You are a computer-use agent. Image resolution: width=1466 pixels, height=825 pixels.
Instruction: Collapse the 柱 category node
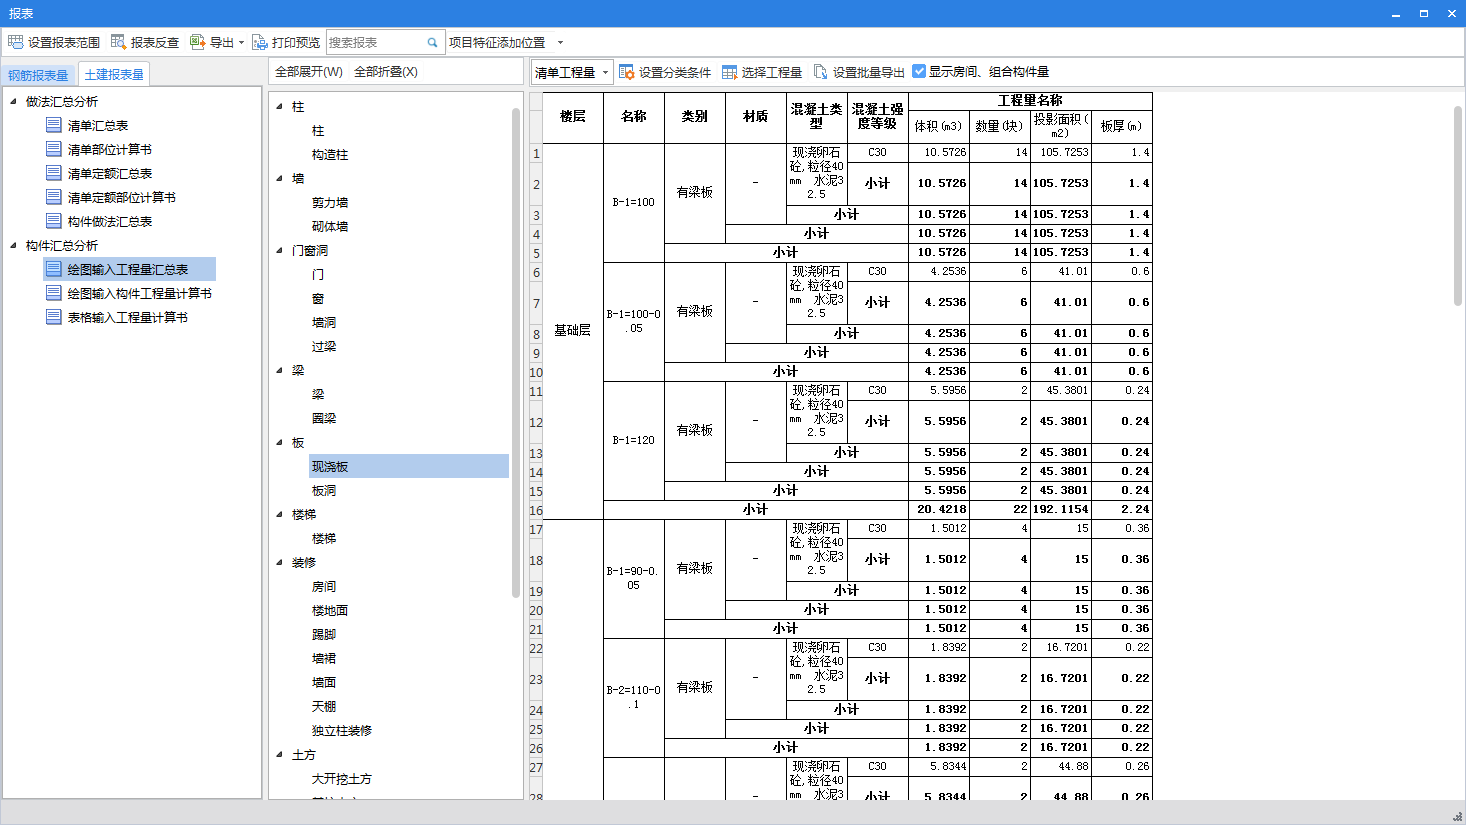(x=279, y=106)
